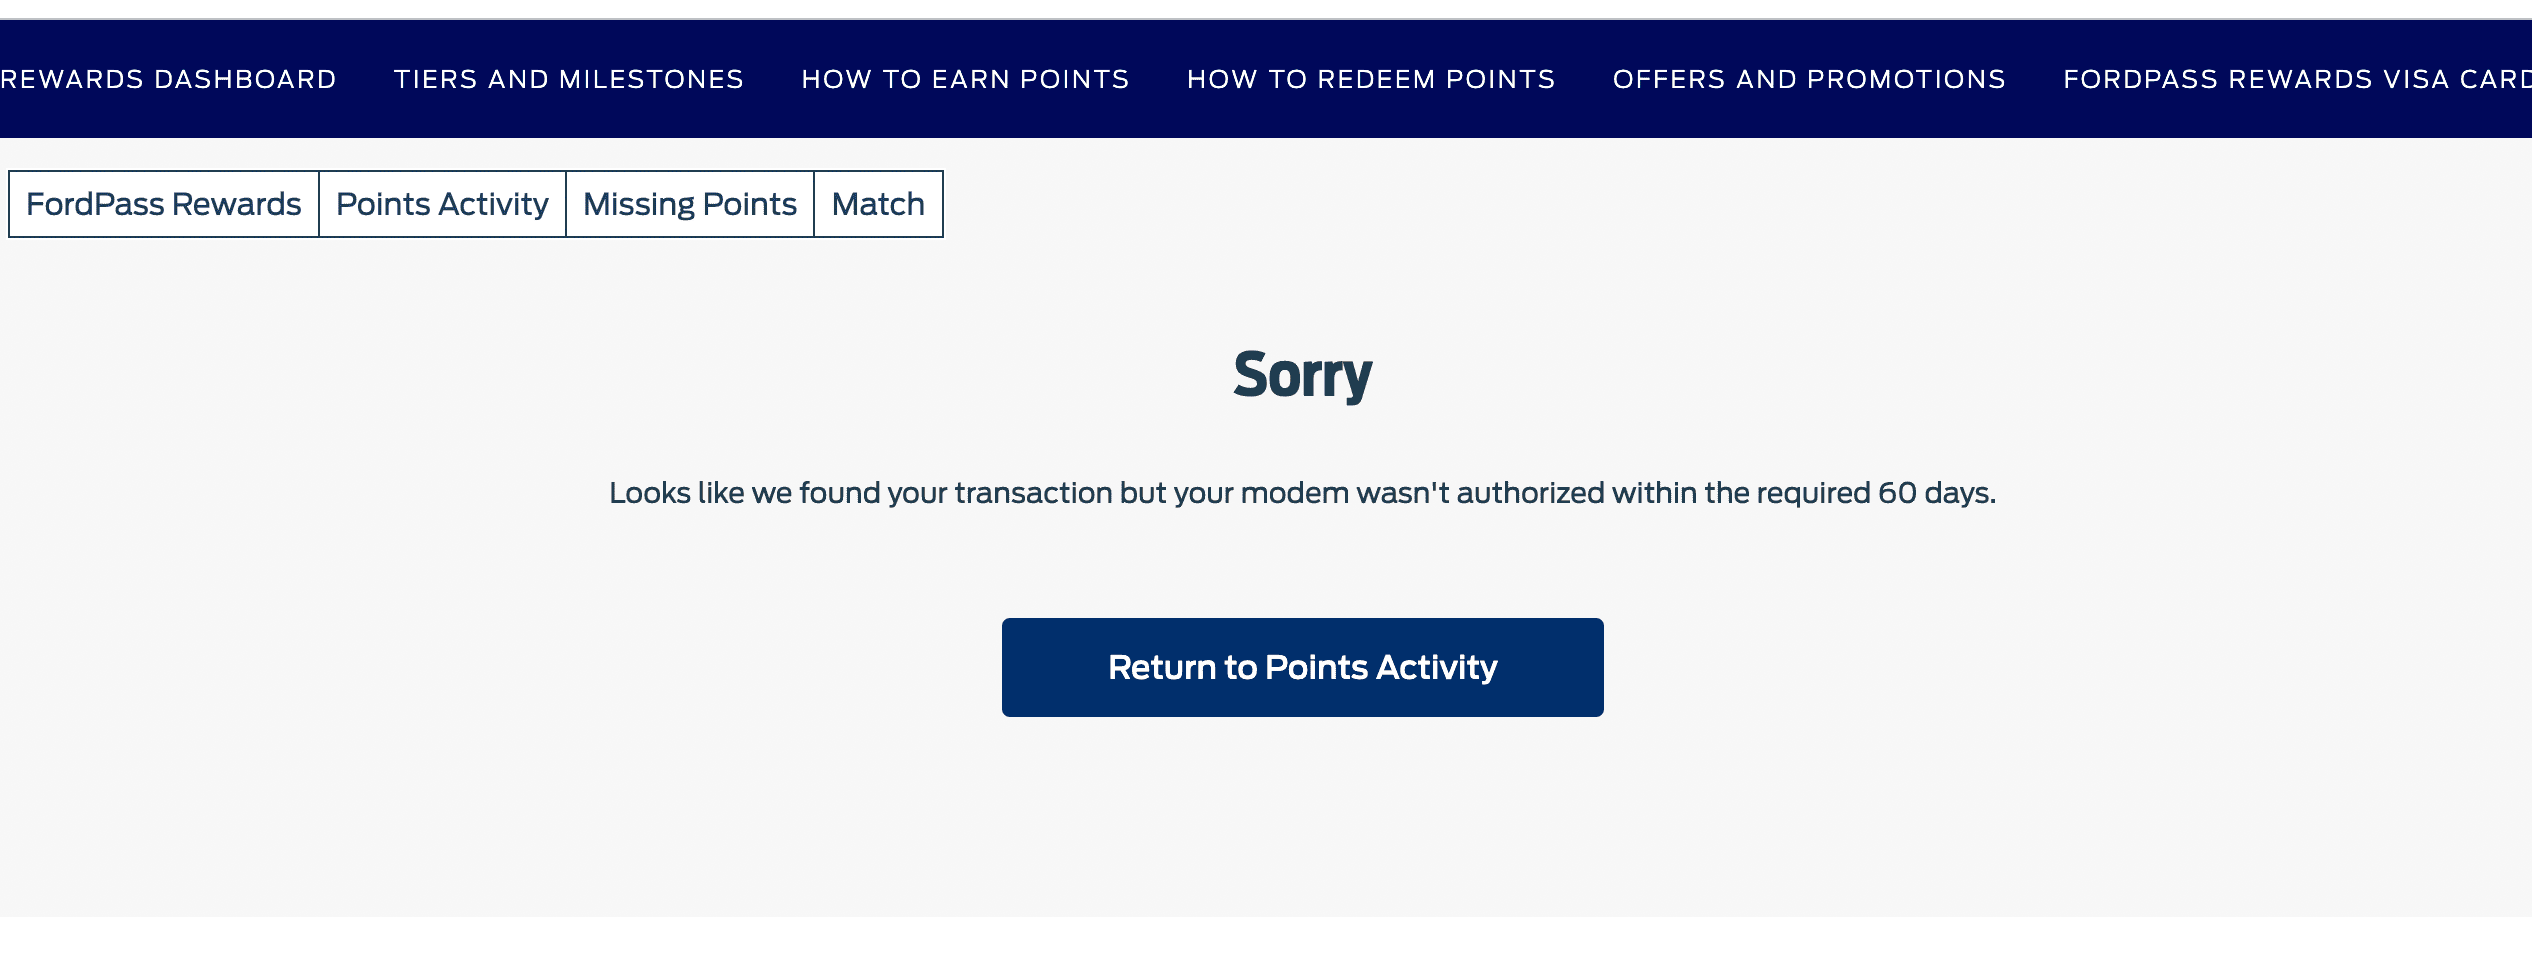Navigate to Tiers and Milestones
Screen dimensions: 2532x980
[568, 78]
